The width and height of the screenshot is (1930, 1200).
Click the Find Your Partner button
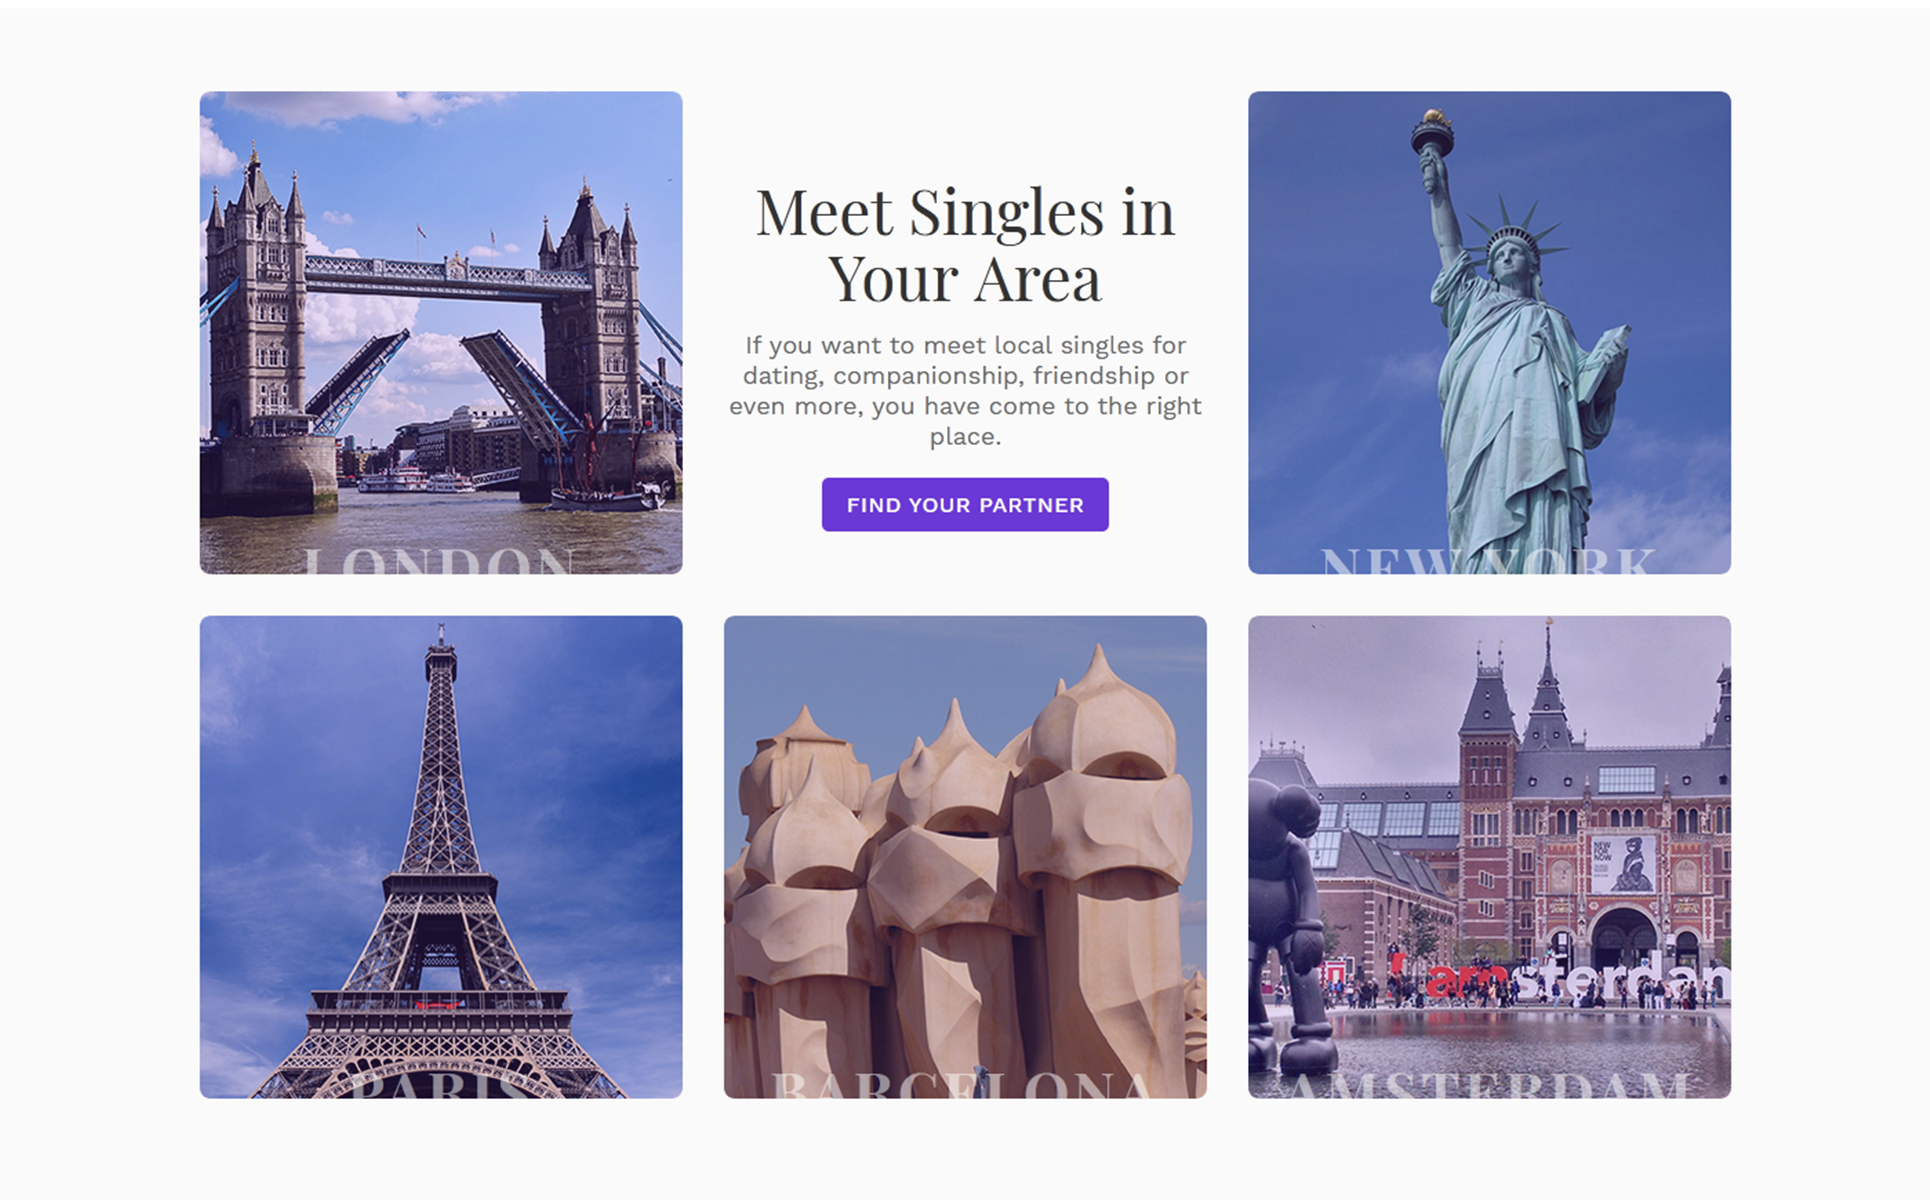tap(965, 505)
